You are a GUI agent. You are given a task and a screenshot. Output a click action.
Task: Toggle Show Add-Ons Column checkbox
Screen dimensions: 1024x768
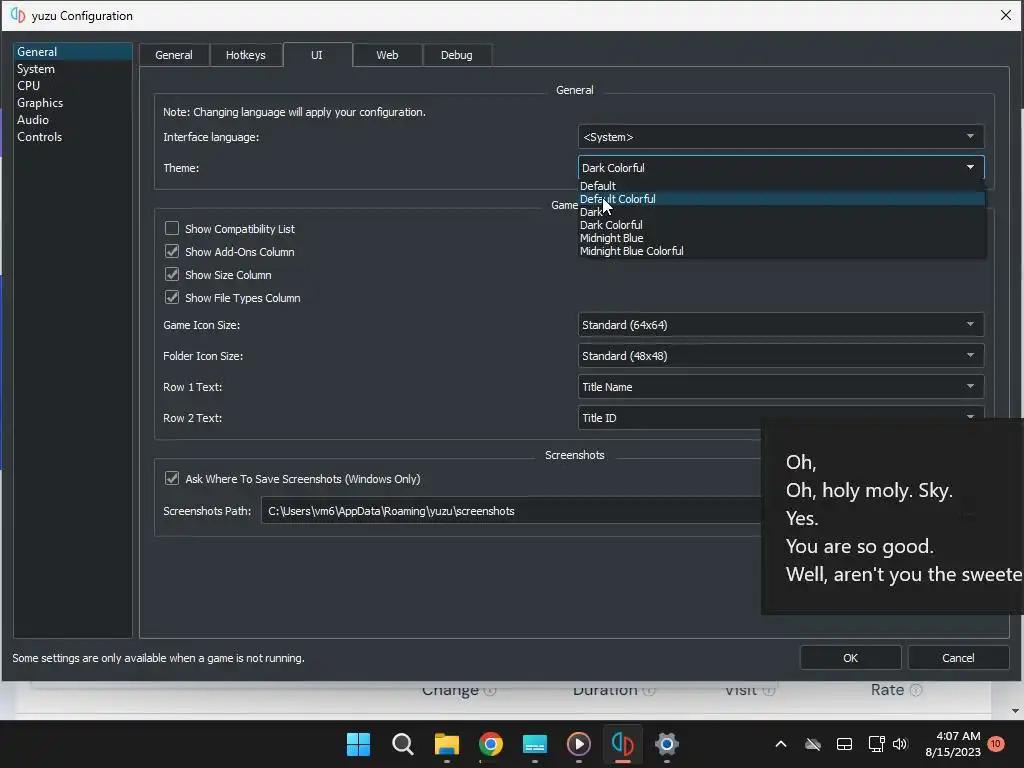[172, 251]
